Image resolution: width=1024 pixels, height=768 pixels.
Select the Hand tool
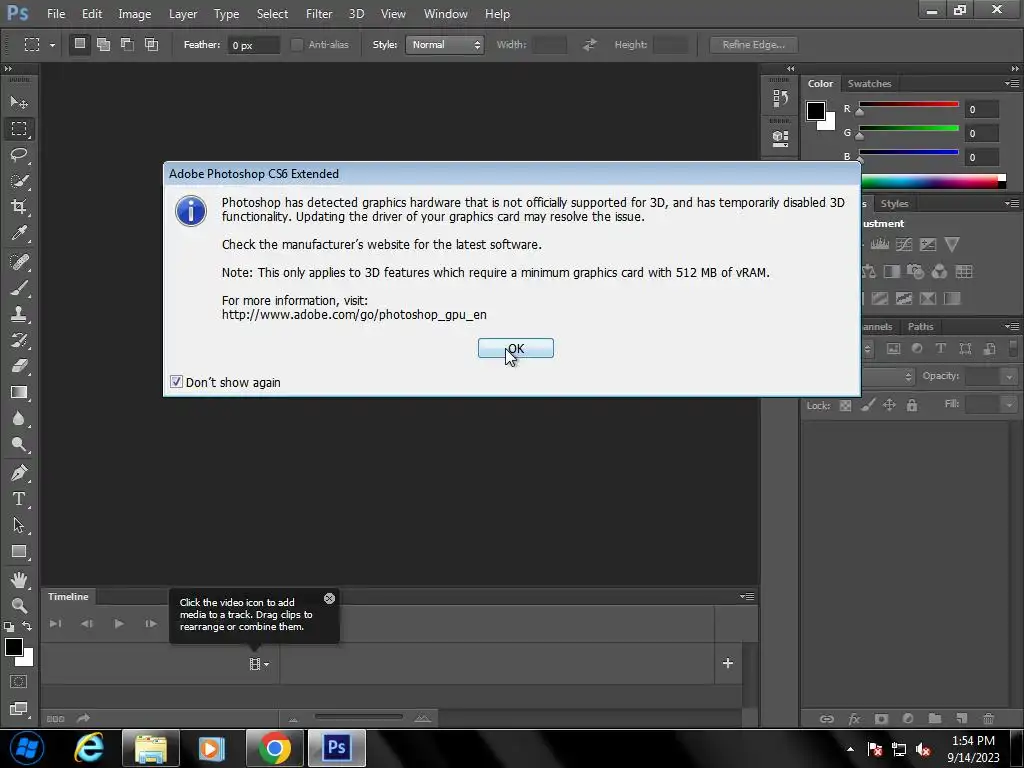[x=19, y=579]
